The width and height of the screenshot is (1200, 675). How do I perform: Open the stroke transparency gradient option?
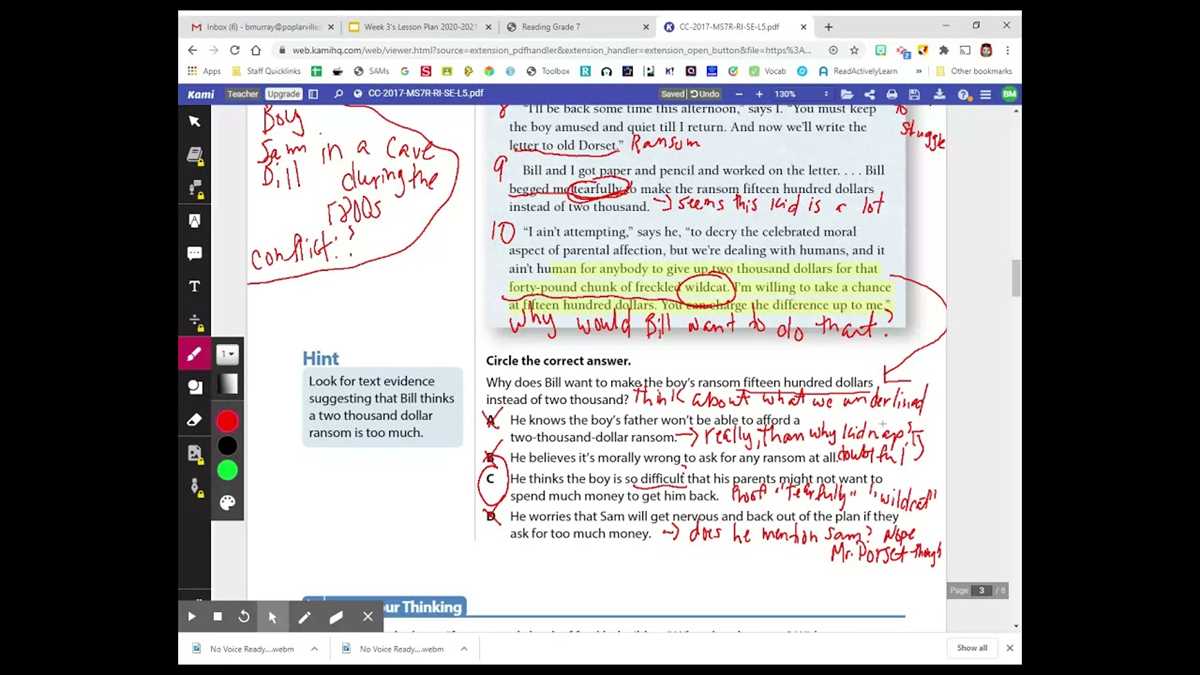228,384
